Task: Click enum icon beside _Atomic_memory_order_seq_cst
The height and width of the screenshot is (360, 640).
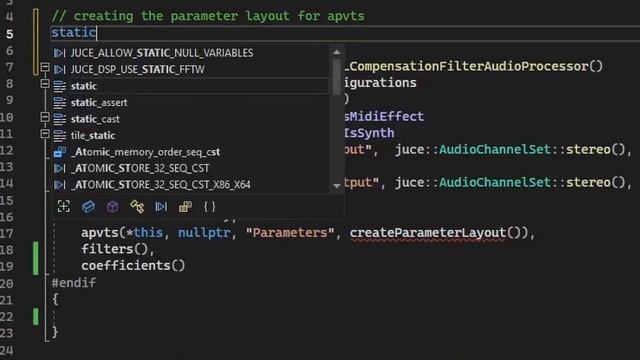Action: point(60,152)
